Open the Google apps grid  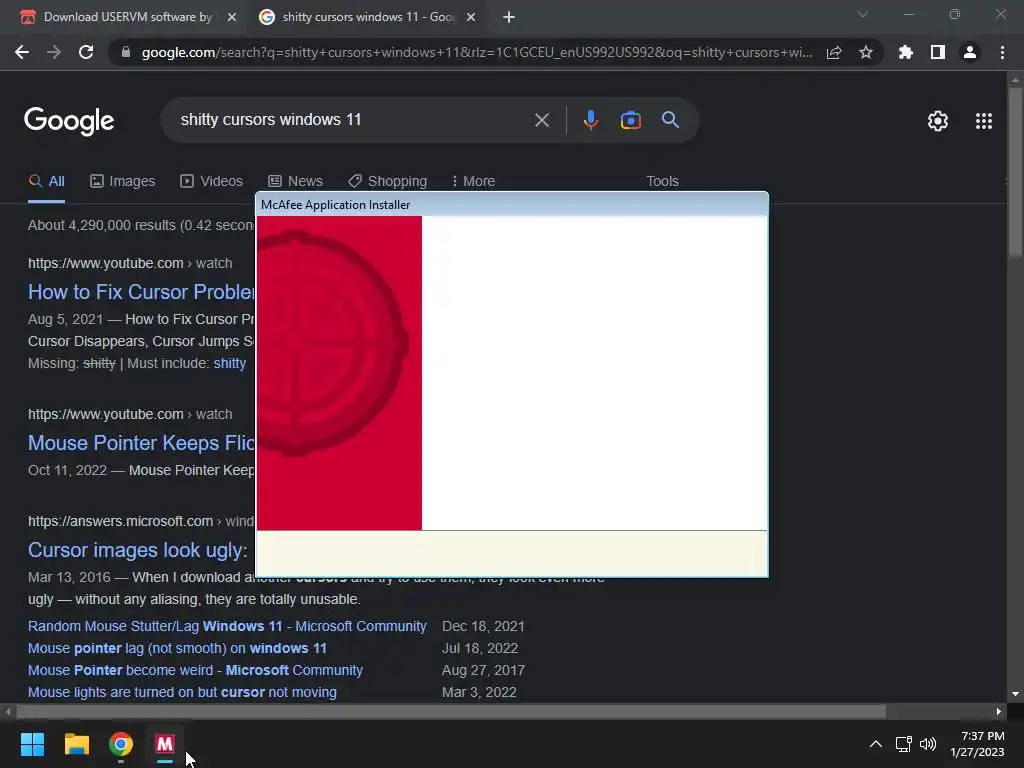point(984,121)
